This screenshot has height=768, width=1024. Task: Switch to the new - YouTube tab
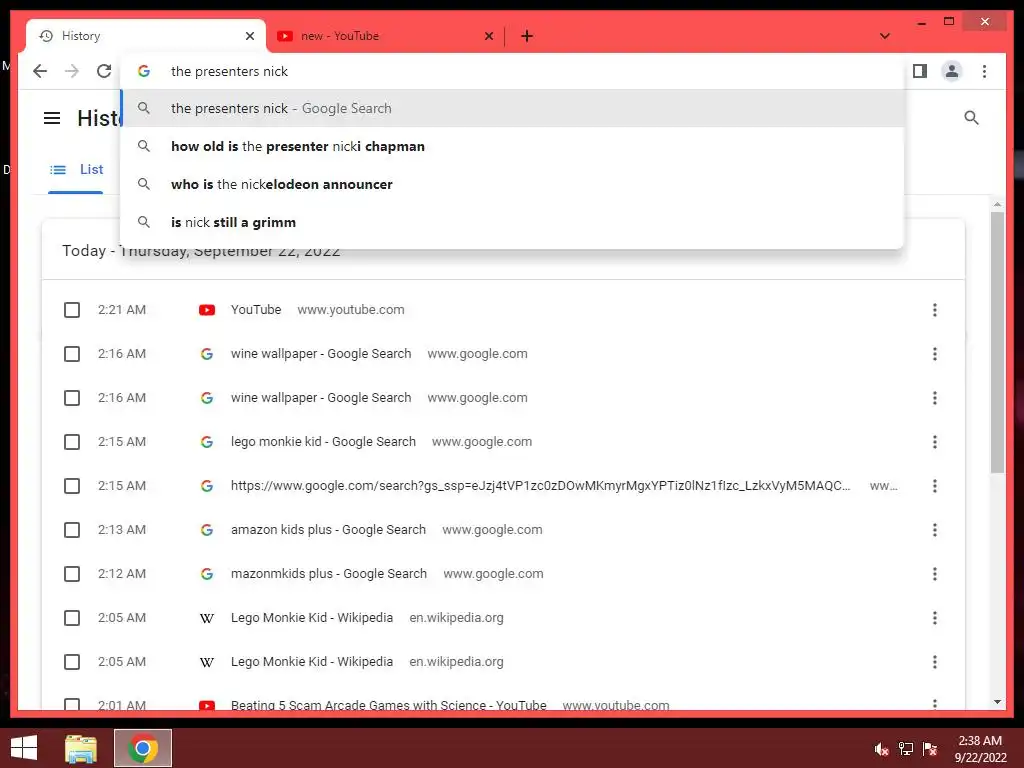(x=385, y=36)
